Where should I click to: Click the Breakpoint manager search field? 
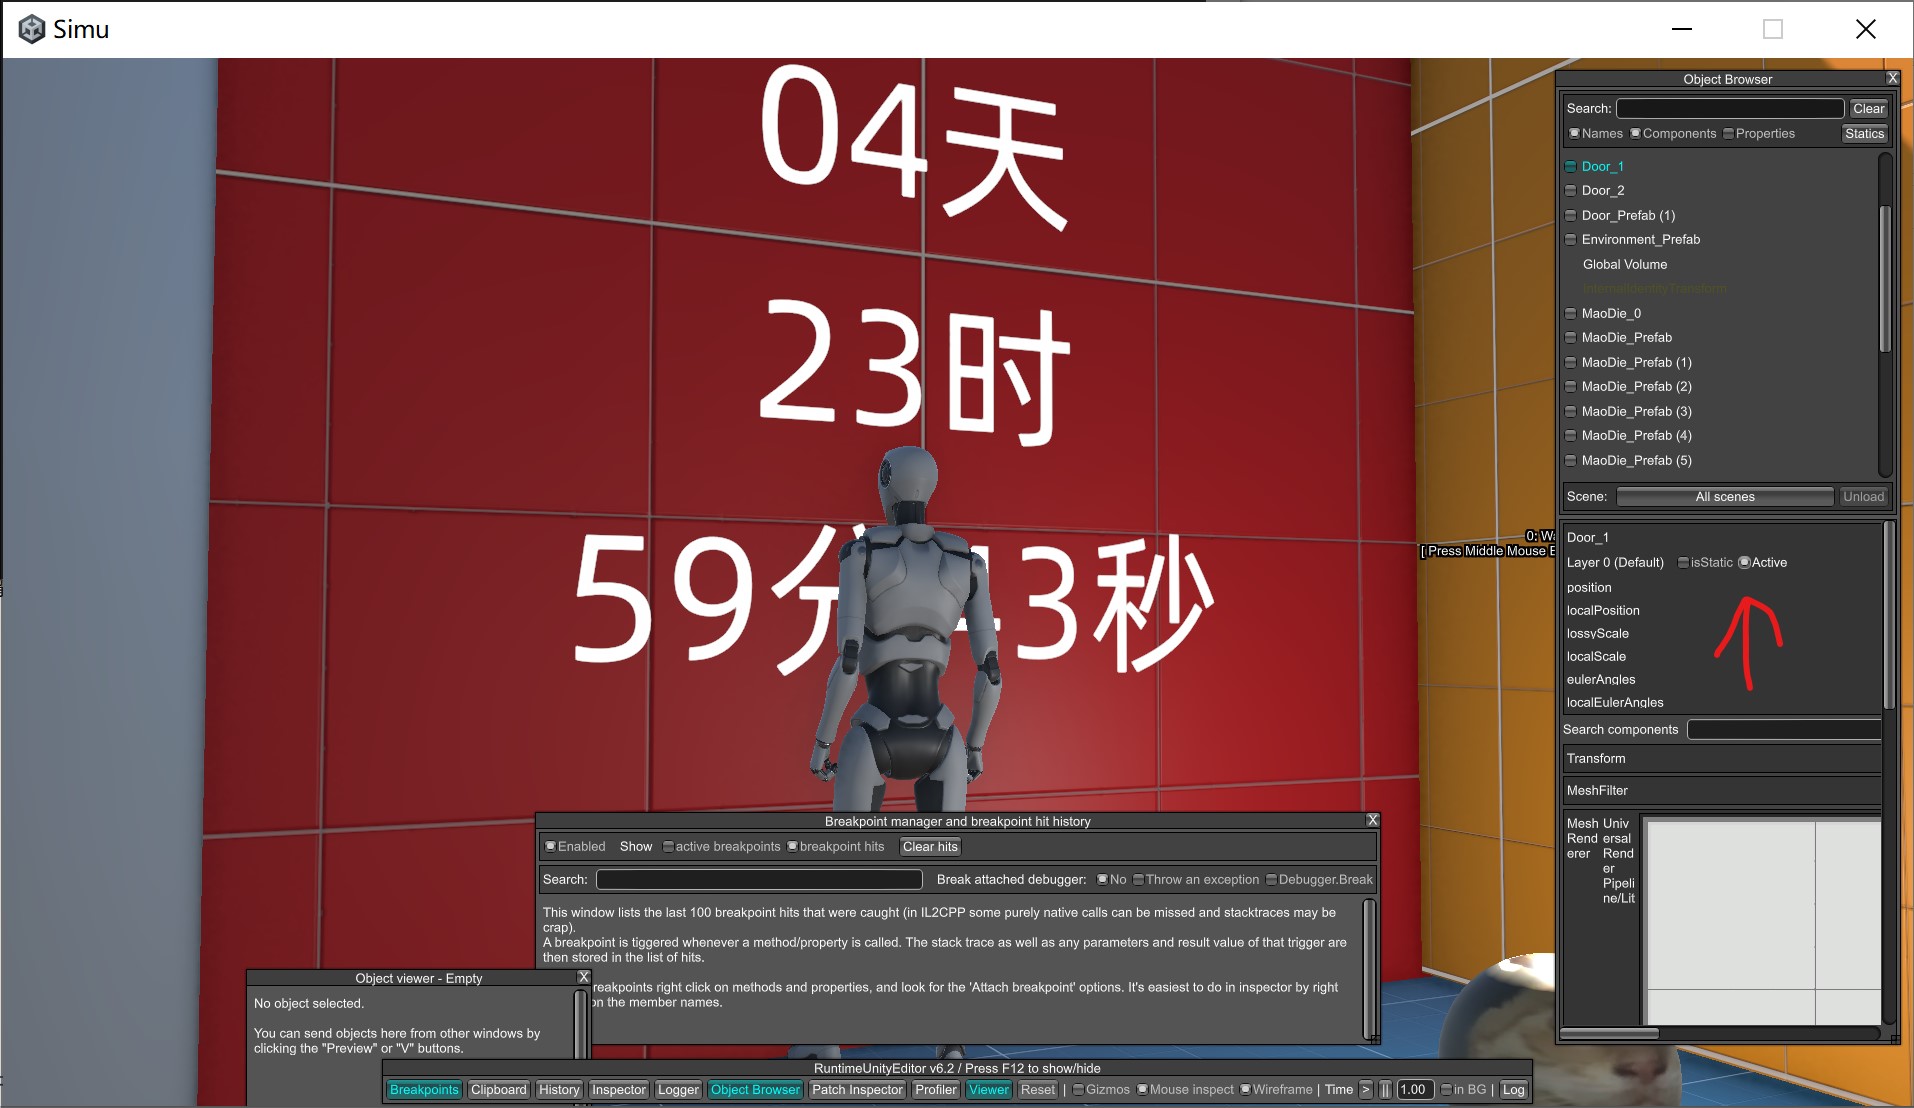759,879
